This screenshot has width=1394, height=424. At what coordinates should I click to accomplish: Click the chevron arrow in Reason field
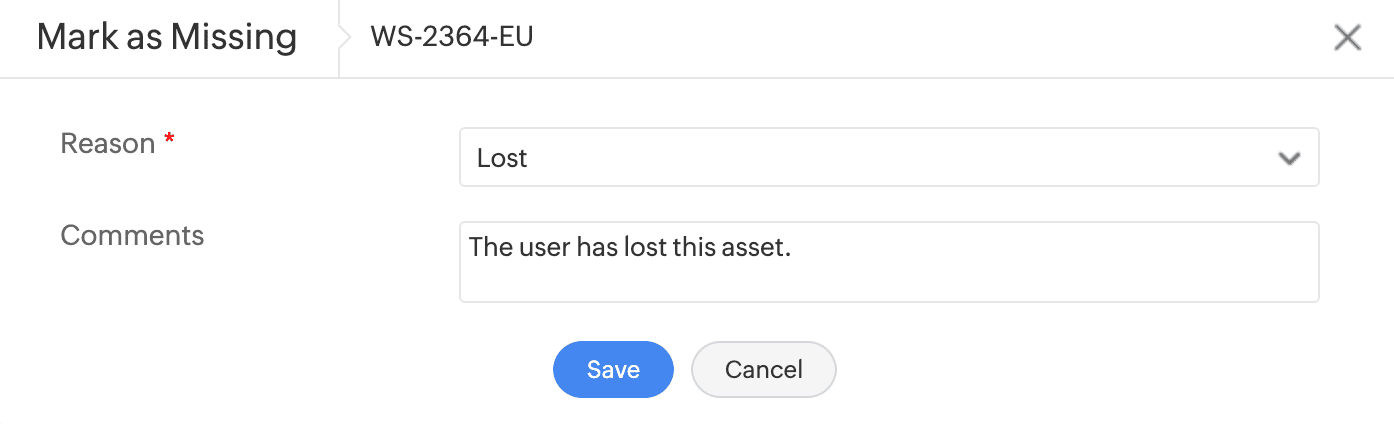1288,158
